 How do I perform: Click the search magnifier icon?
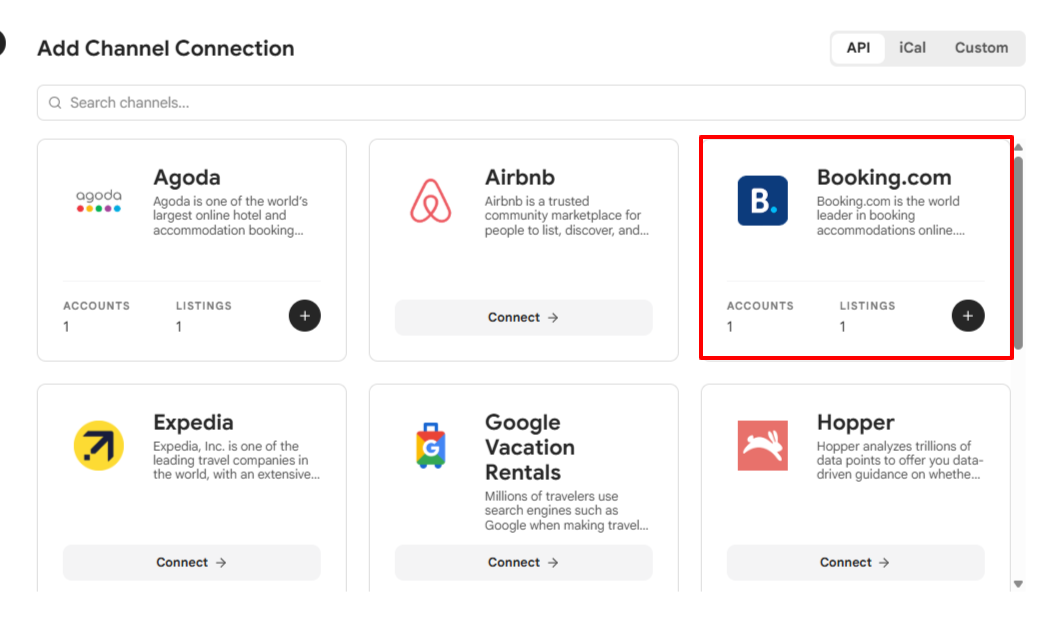coord(55,103)
